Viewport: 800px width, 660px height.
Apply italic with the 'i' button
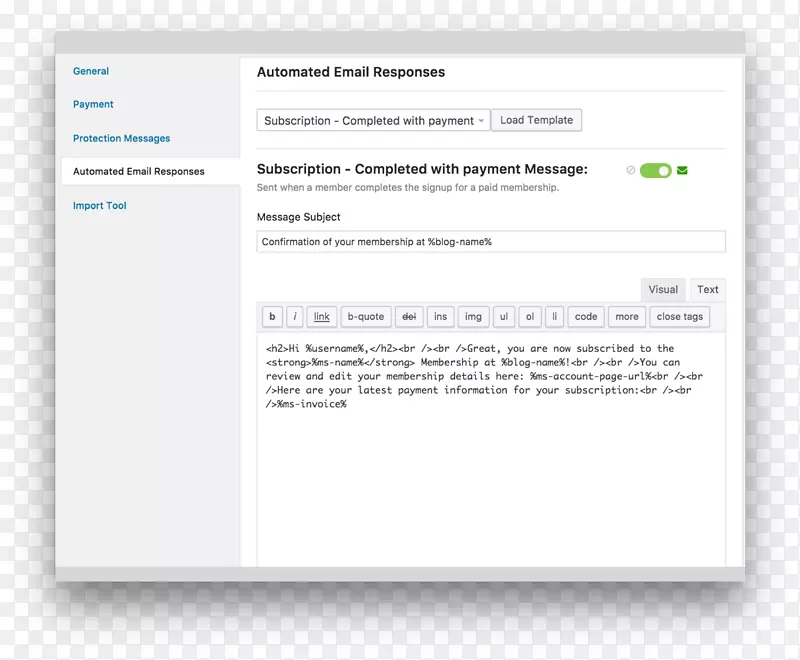click(x=295, y=317)
